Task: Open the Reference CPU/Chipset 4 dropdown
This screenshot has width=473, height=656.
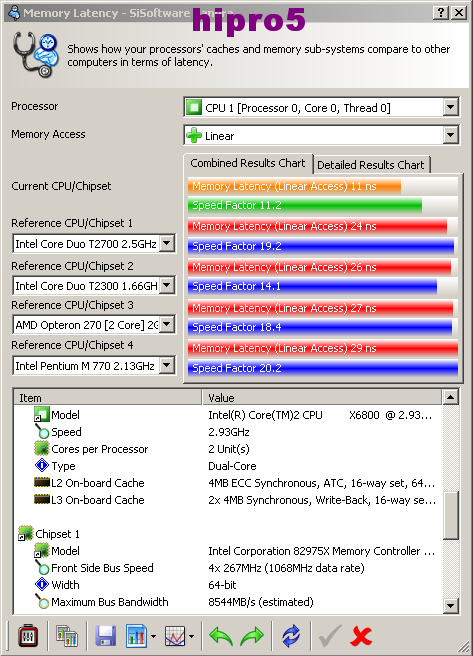Action: (167, 365)
